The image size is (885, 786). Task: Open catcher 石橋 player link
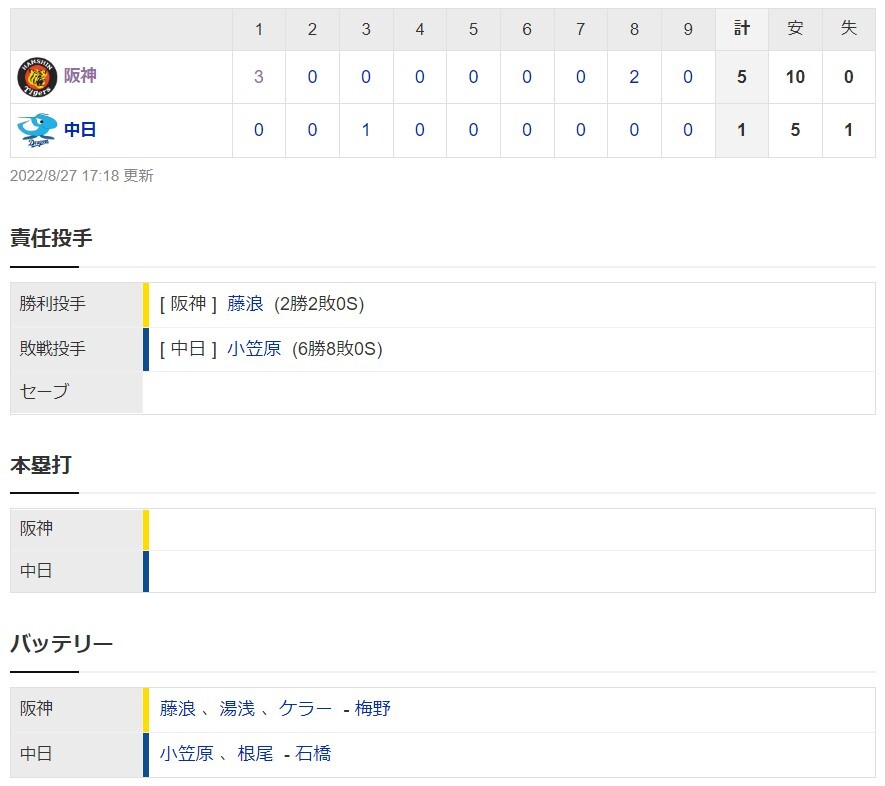(313, 754)
